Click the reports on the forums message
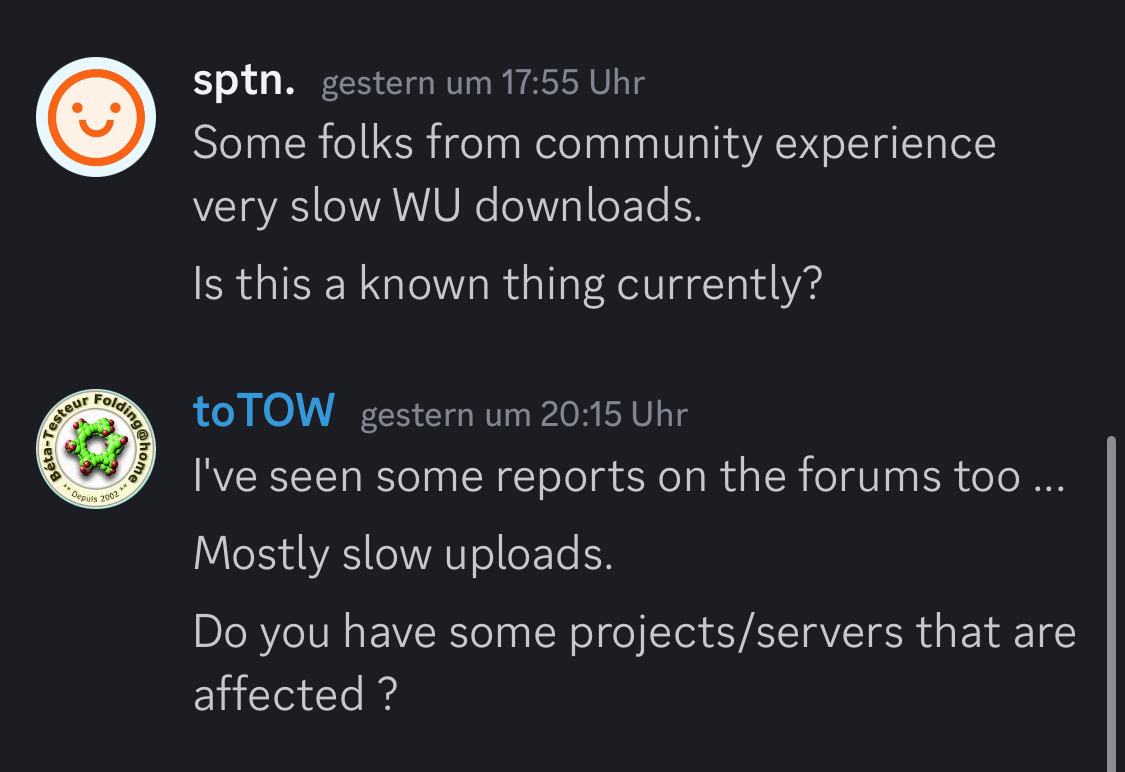The width and height of the screenshot is (1125, 772). coord(629,476)
